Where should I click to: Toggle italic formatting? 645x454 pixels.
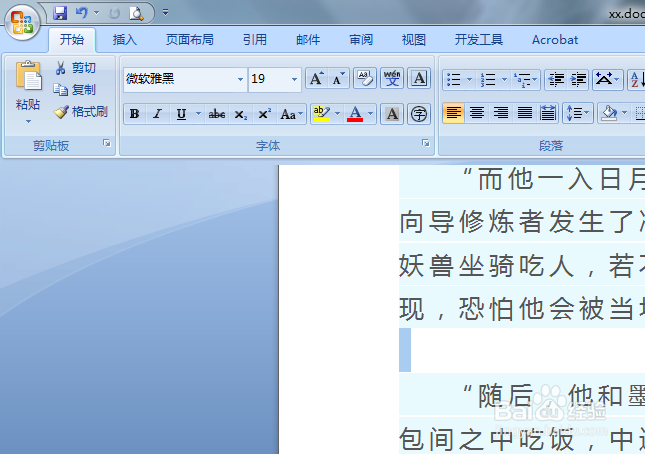click(158, 114)
